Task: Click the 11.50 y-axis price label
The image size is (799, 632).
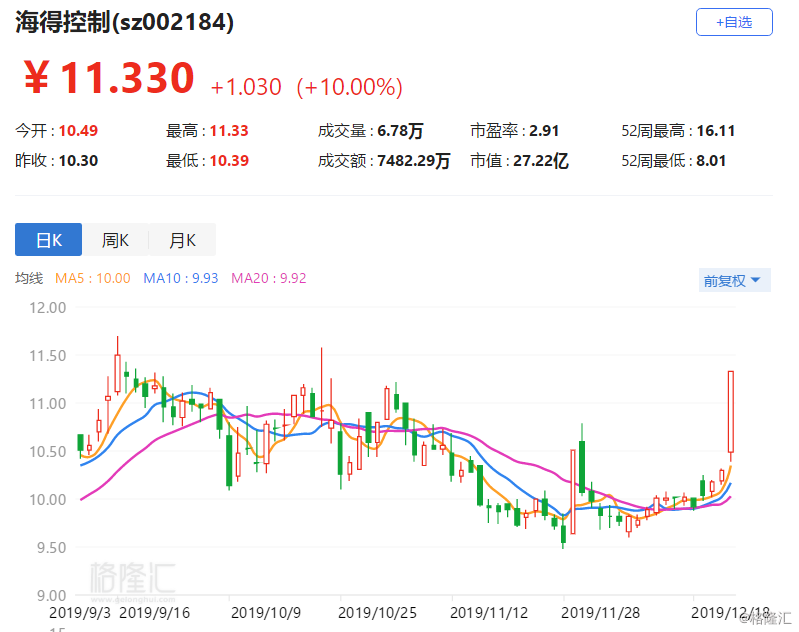Action: 47,356
